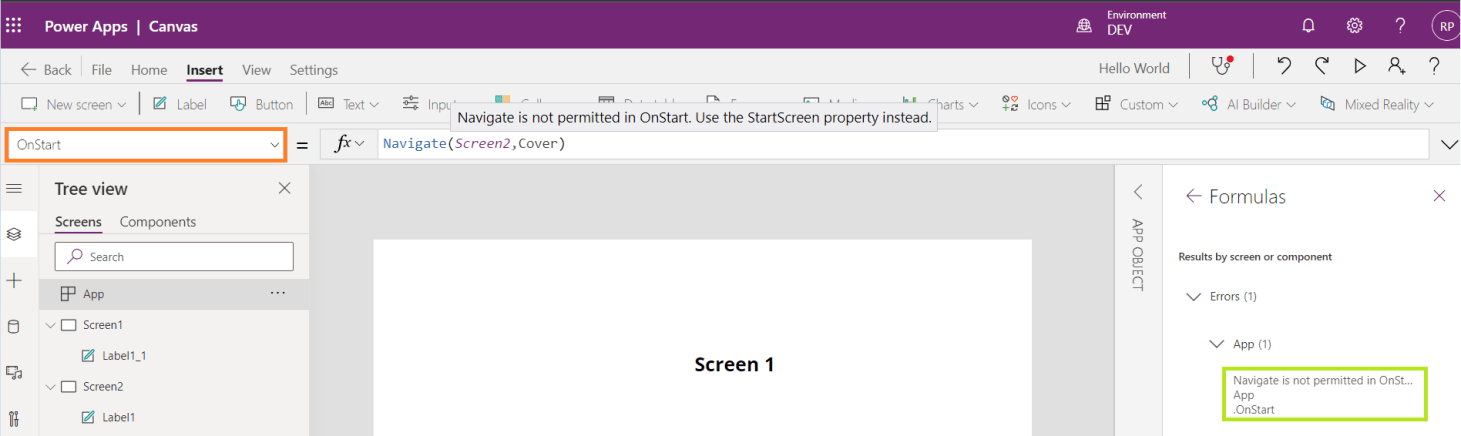
Task: Switch to the Components tab
Action: (x=158, y=222)
